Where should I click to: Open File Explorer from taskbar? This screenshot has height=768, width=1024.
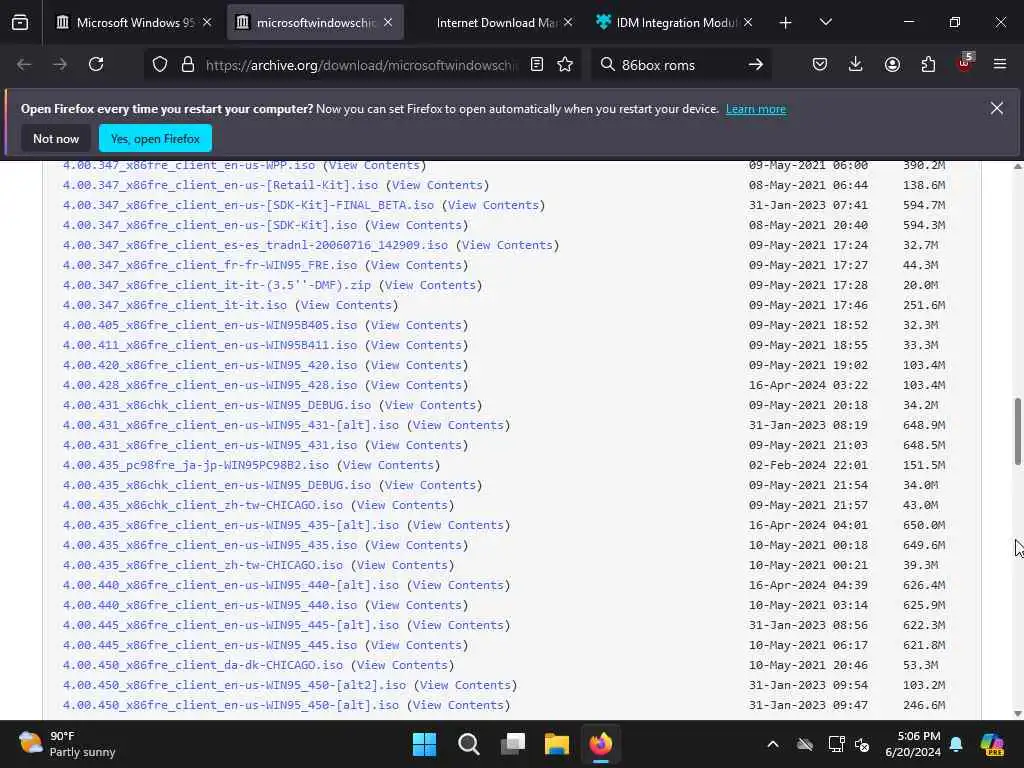556,744
